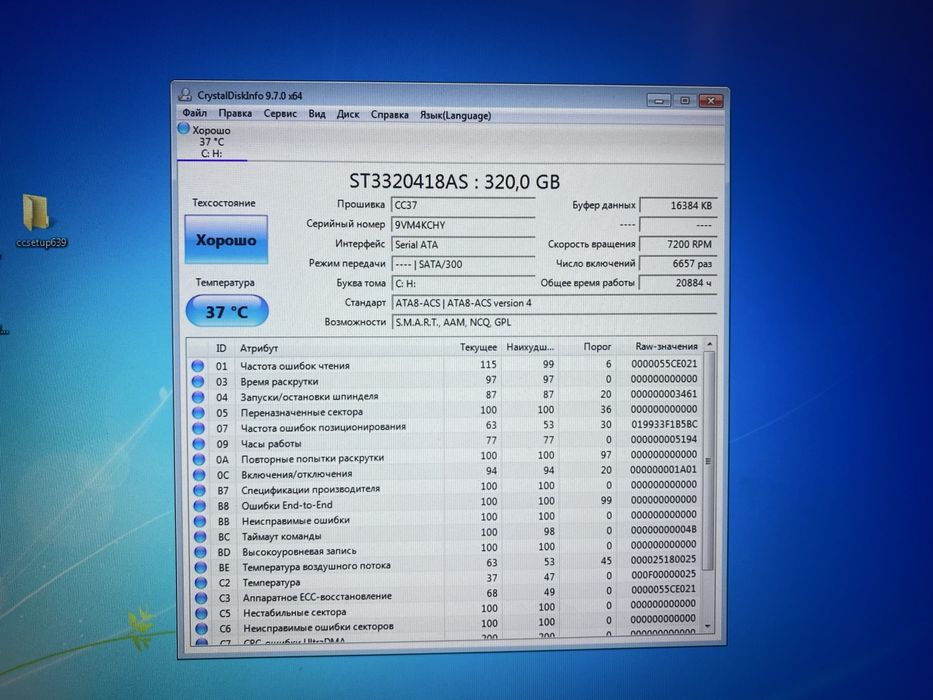Click status icon for Температура воздушного потока
Screen dimensions: 933x700
(x=201, y=568)
